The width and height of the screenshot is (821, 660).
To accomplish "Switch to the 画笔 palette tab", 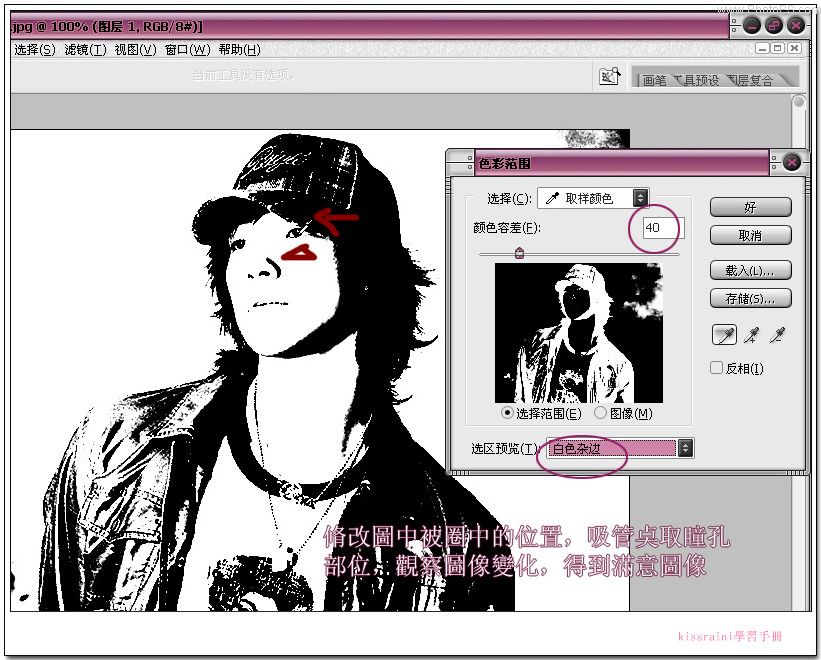I will tap(653, 80).
